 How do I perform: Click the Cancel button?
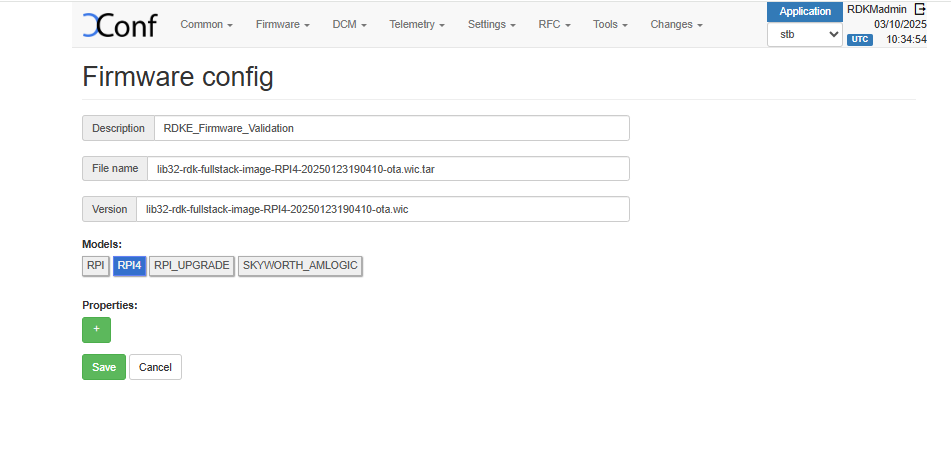pos(155,367)
